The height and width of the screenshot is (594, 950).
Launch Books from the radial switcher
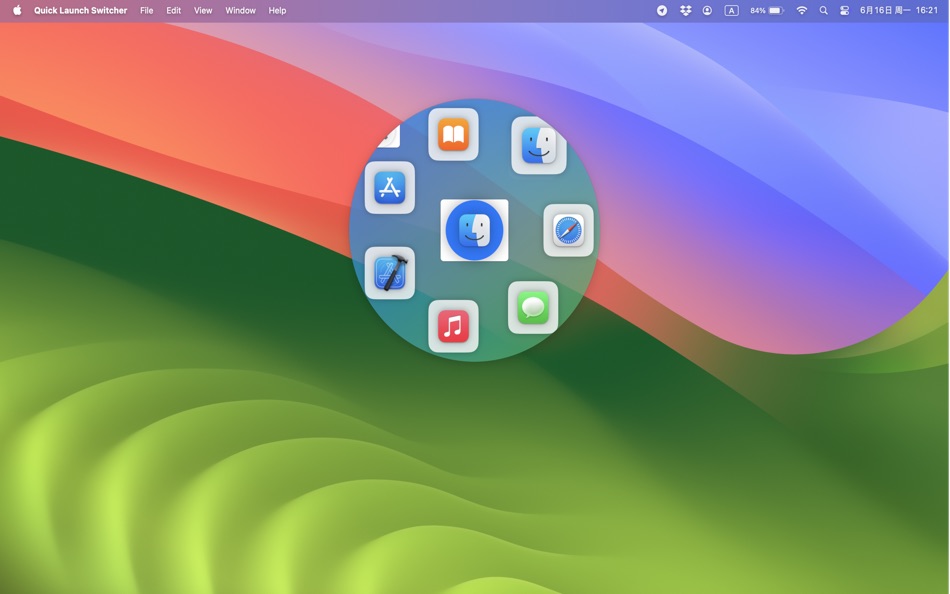tap(453, 135)
